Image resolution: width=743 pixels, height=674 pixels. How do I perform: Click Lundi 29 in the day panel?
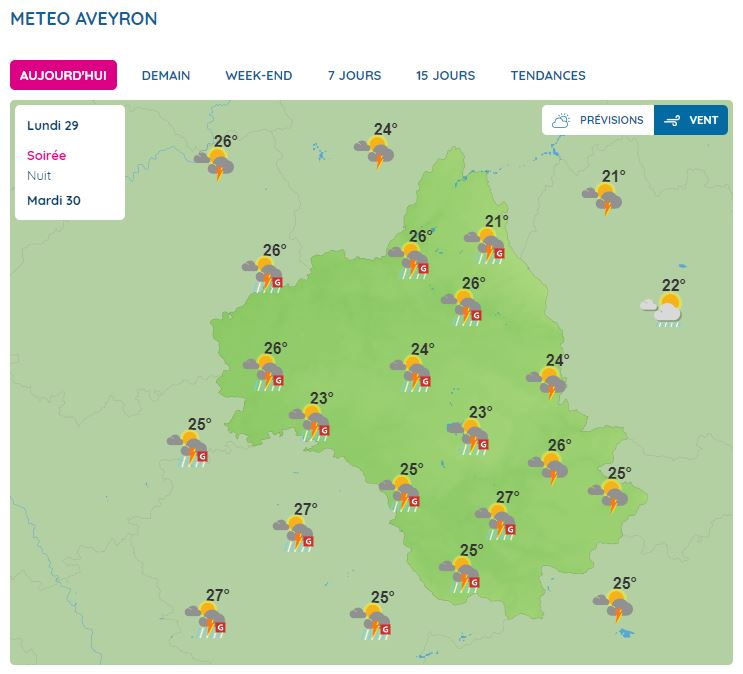pos(53,126)
